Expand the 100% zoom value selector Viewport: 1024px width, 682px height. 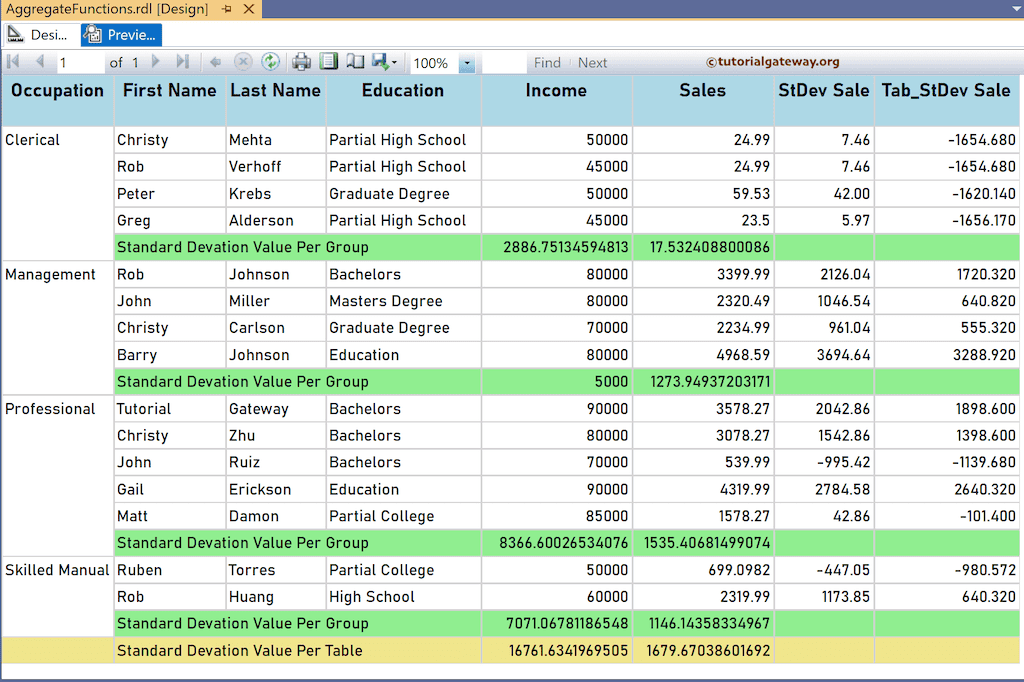tap(466, 62)
